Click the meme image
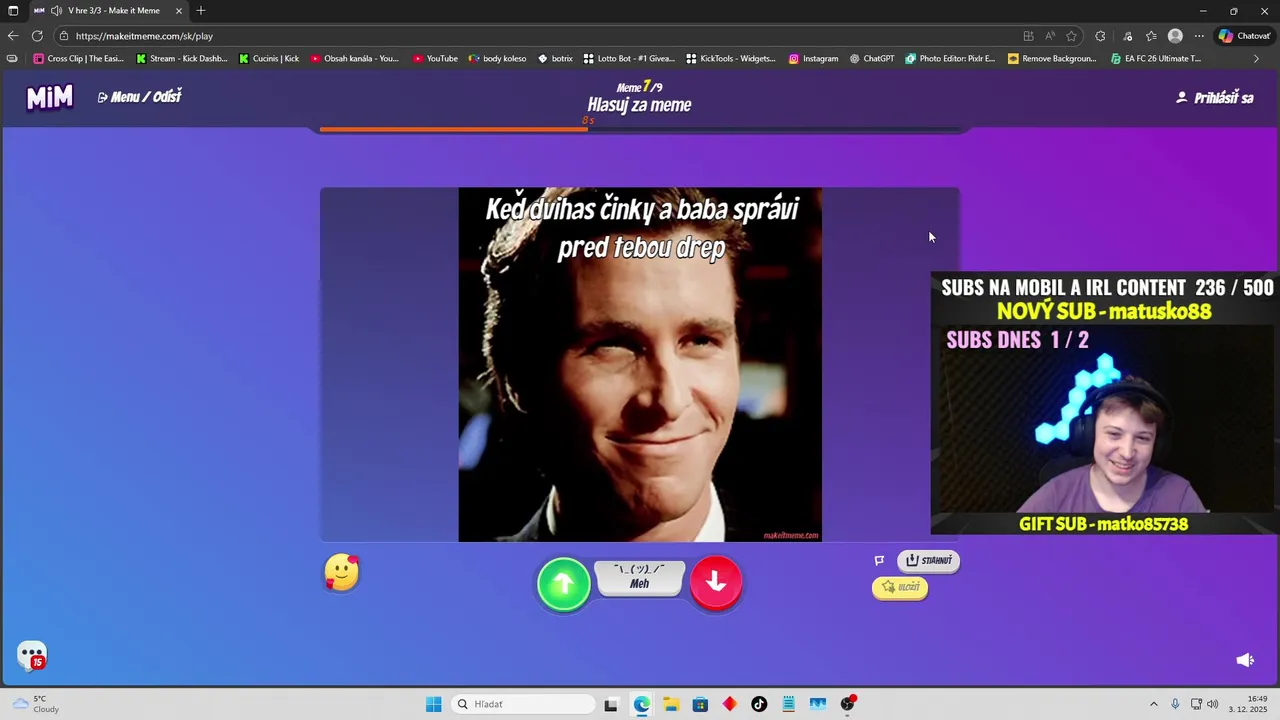This screenshot has width=1280, height=720. click(640, 365)
